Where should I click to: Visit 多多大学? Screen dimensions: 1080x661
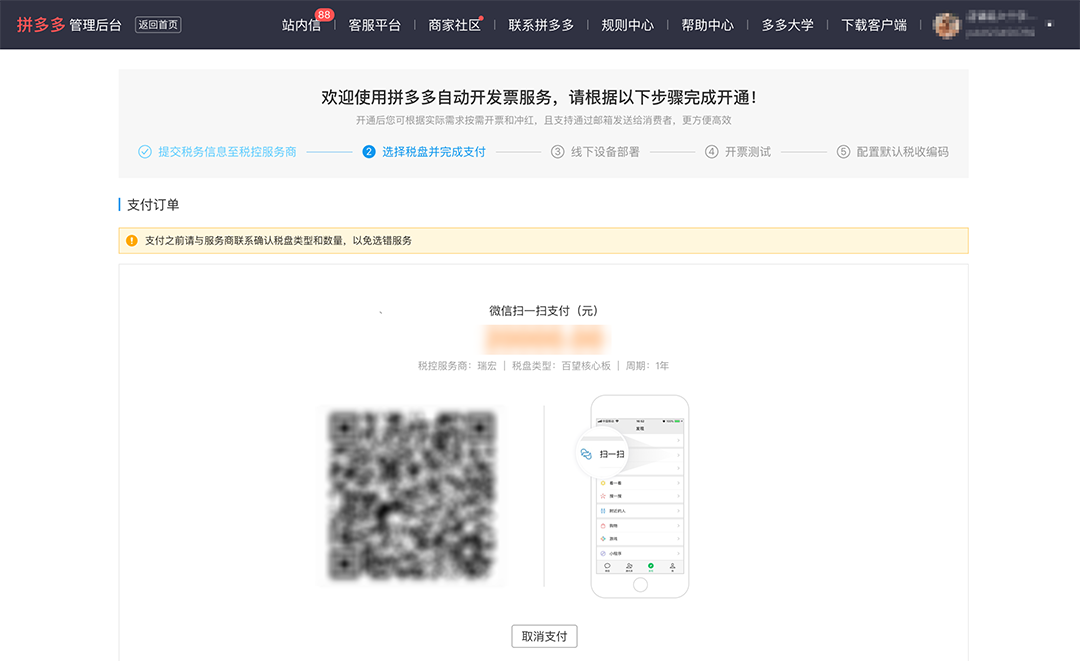pyautogui.click(x=787, y=25)
